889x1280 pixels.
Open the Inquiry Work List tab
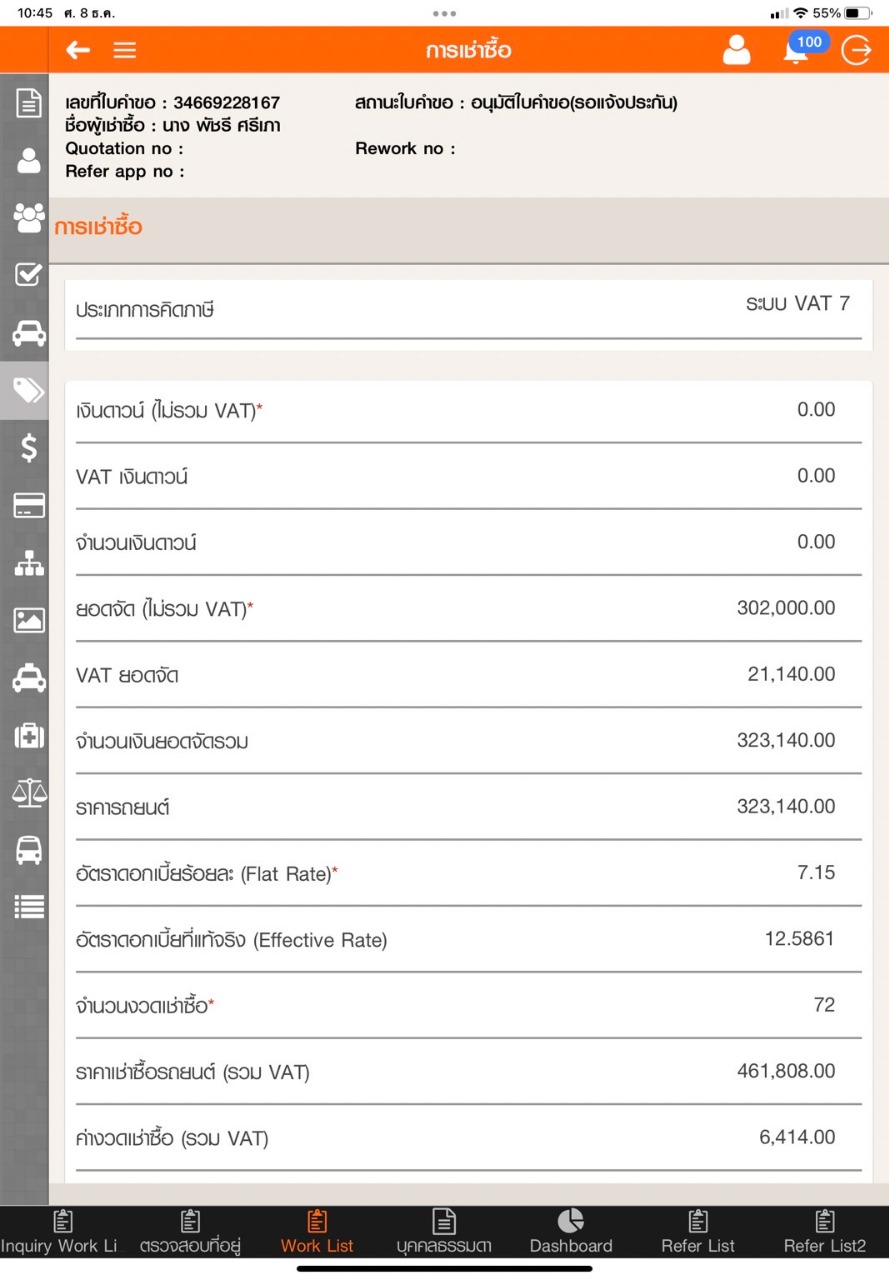(x=60, y=1231)
